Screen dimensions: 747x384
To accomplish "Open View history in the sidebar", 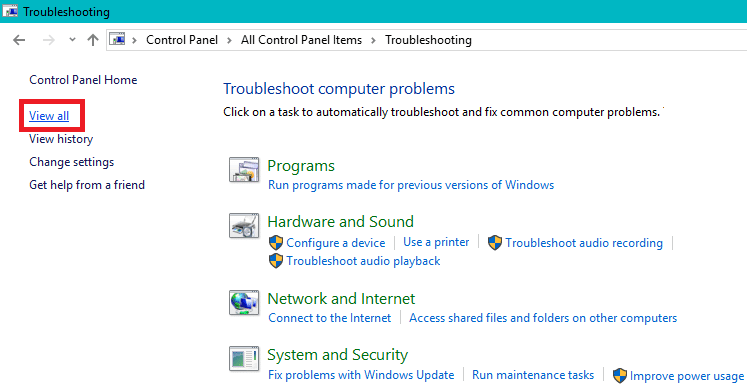I will [x=61, y=139].
